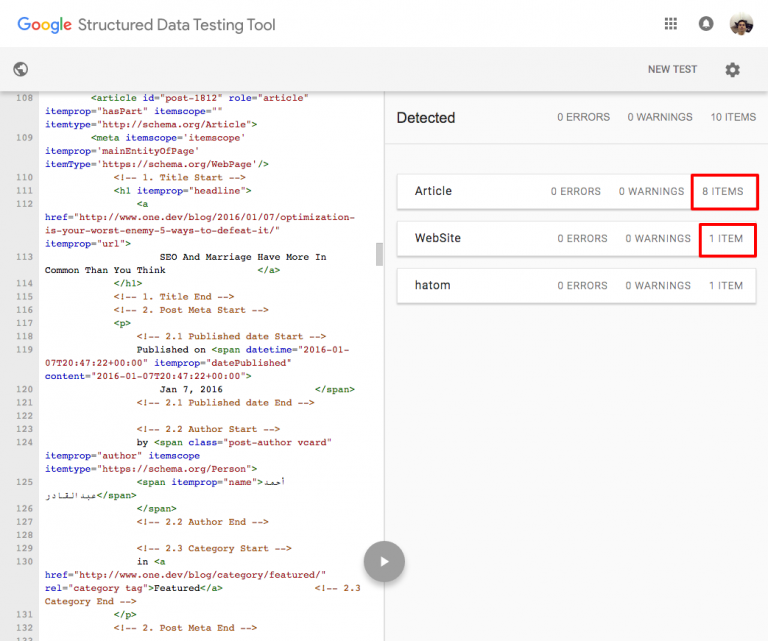
Task: Expand the Article result row
Action: (x=576, y=191)
